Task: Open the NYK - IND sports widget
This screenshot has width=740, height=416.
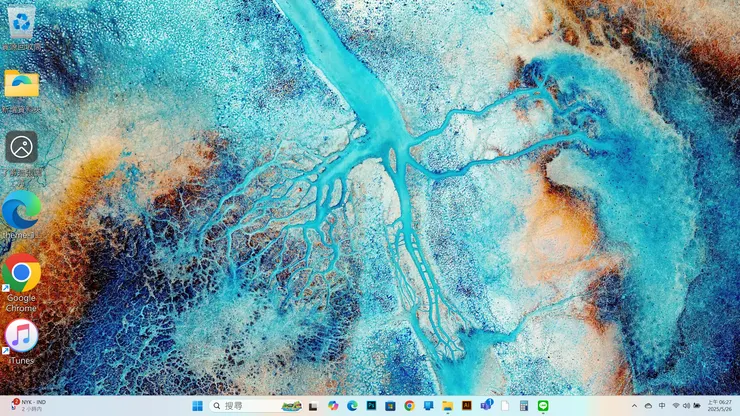Action: [x=29, y=405]
